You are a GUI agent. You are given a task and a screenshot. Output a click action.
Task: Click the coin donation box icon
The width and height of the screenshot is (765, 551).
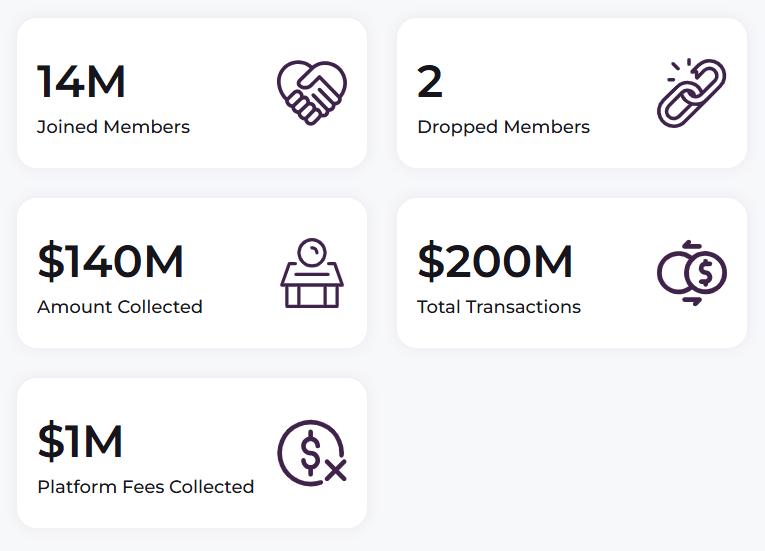point(311,273)
